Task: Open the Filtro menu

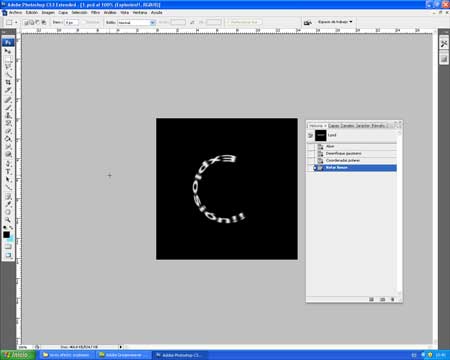Action: click(95, 12)
